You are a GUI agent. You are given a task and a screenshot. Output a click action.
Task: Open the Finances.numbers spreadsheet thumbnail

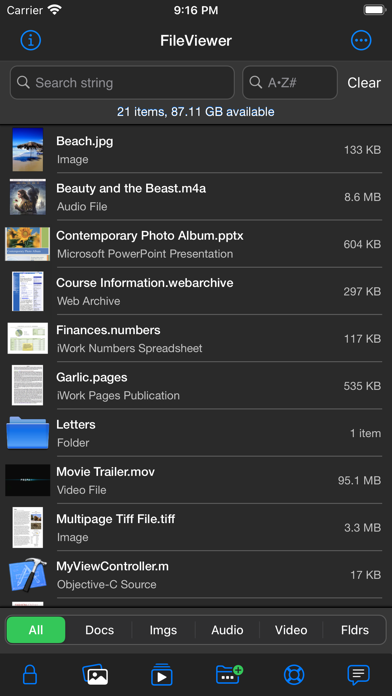28,338
